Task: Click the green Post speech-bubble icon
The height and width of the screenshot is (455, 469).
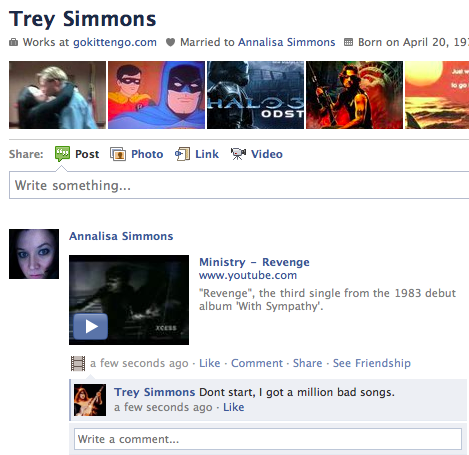Action: pos(62,154)
